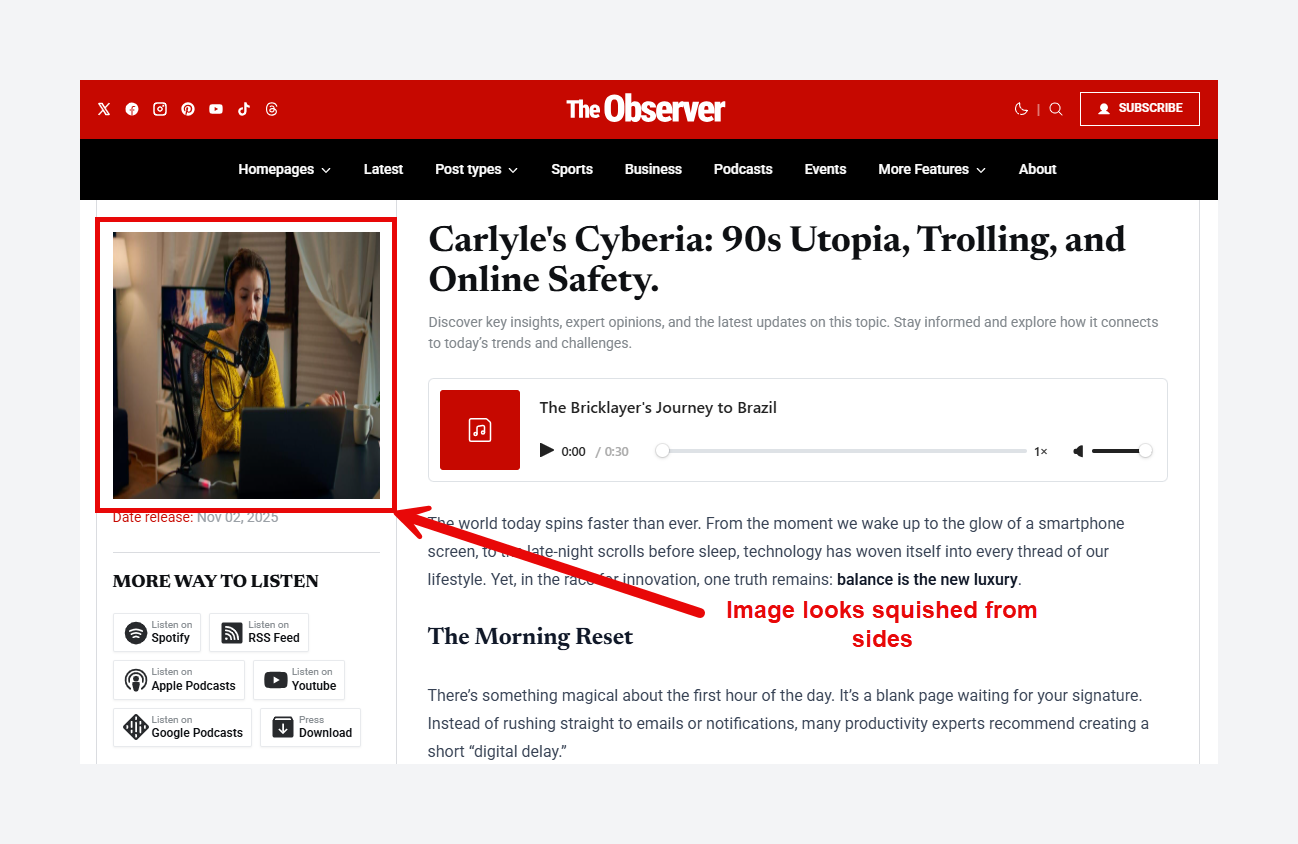Play the Bricklayer's Journey episode

coord(546,451)
